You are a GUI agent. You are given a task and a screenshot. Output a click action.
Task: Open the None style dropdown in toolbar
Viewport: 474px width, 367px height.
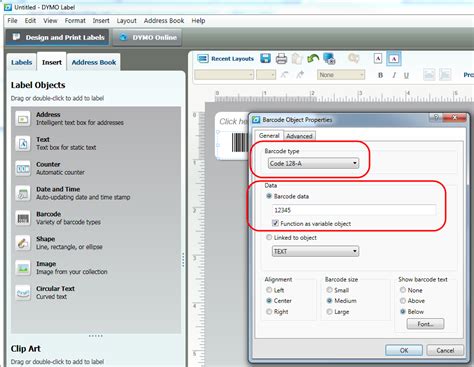[x=341, y=75]
